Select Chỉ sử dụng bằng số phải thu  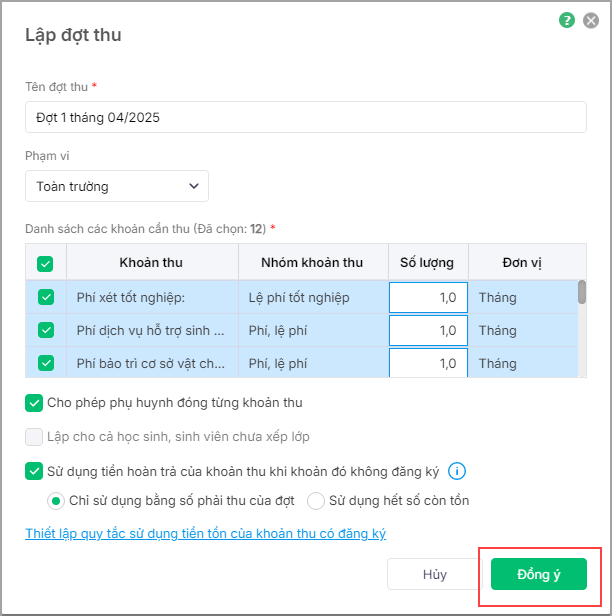tap(57, 500)
